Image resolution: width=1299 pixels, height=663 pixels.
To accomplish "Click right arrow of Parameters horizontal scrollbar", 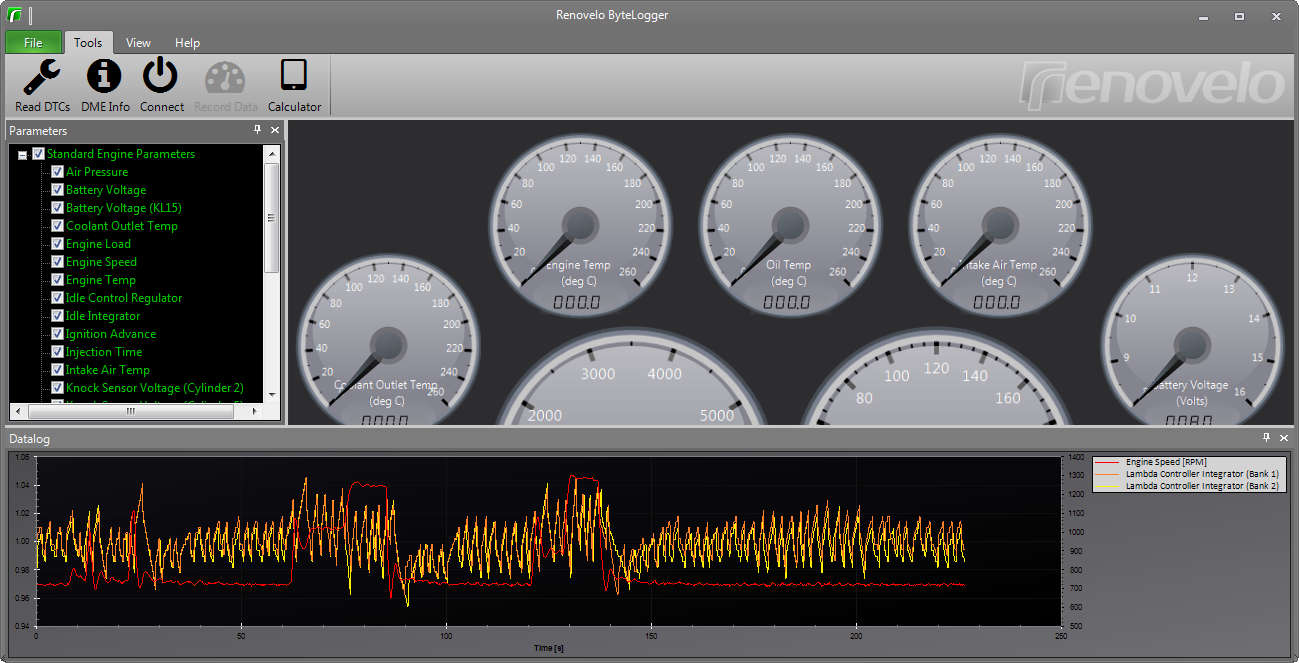I will (x=255, y=411).
